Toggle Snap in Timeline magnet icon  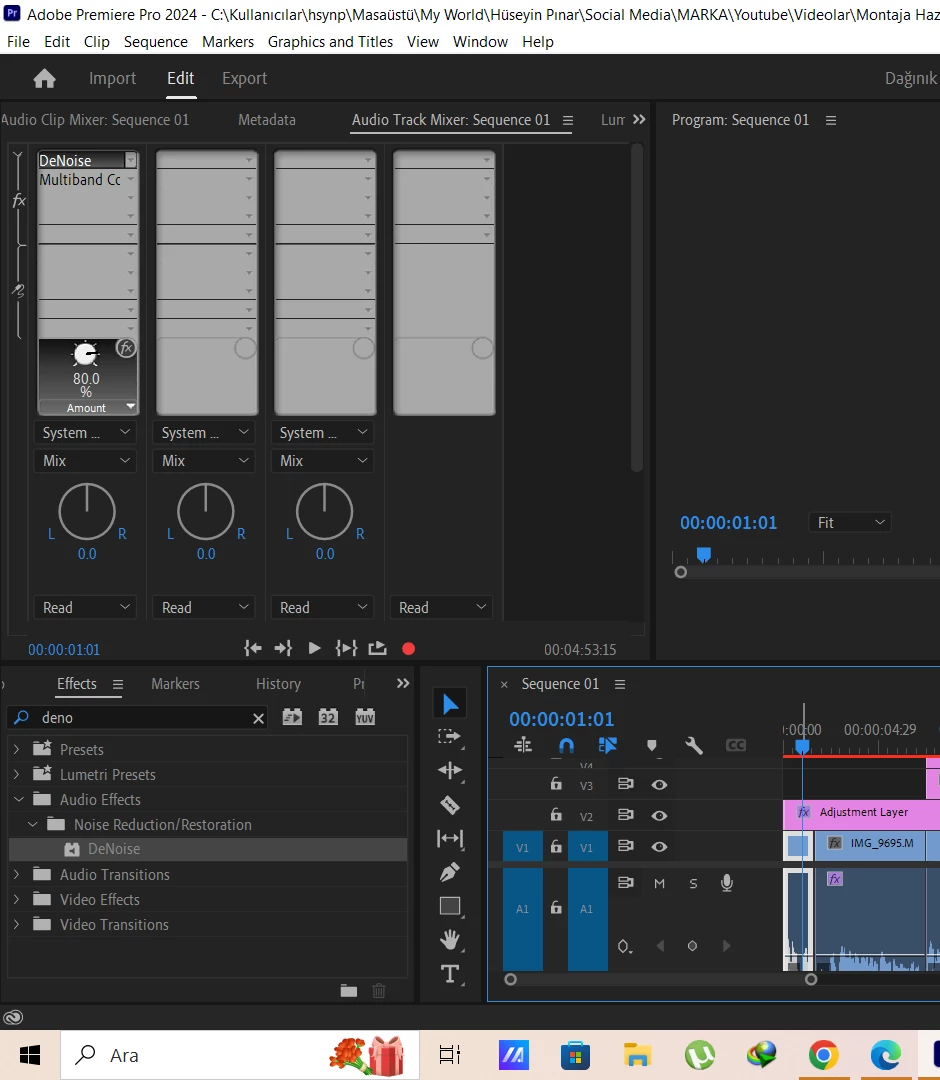(x=566, y=745)
